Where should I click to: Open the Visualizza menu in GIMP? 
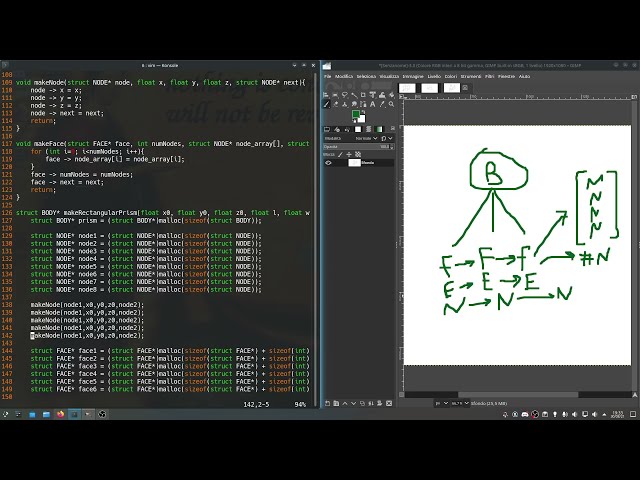(389, 76)
